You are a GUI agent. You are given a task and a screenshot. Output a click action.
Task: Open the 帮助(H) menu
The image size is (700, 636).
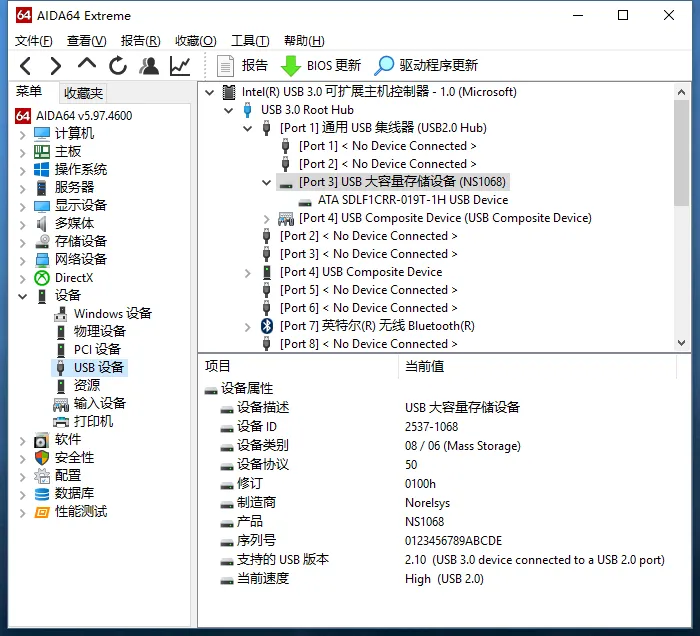pyautogui.click(x=304, y=41)
